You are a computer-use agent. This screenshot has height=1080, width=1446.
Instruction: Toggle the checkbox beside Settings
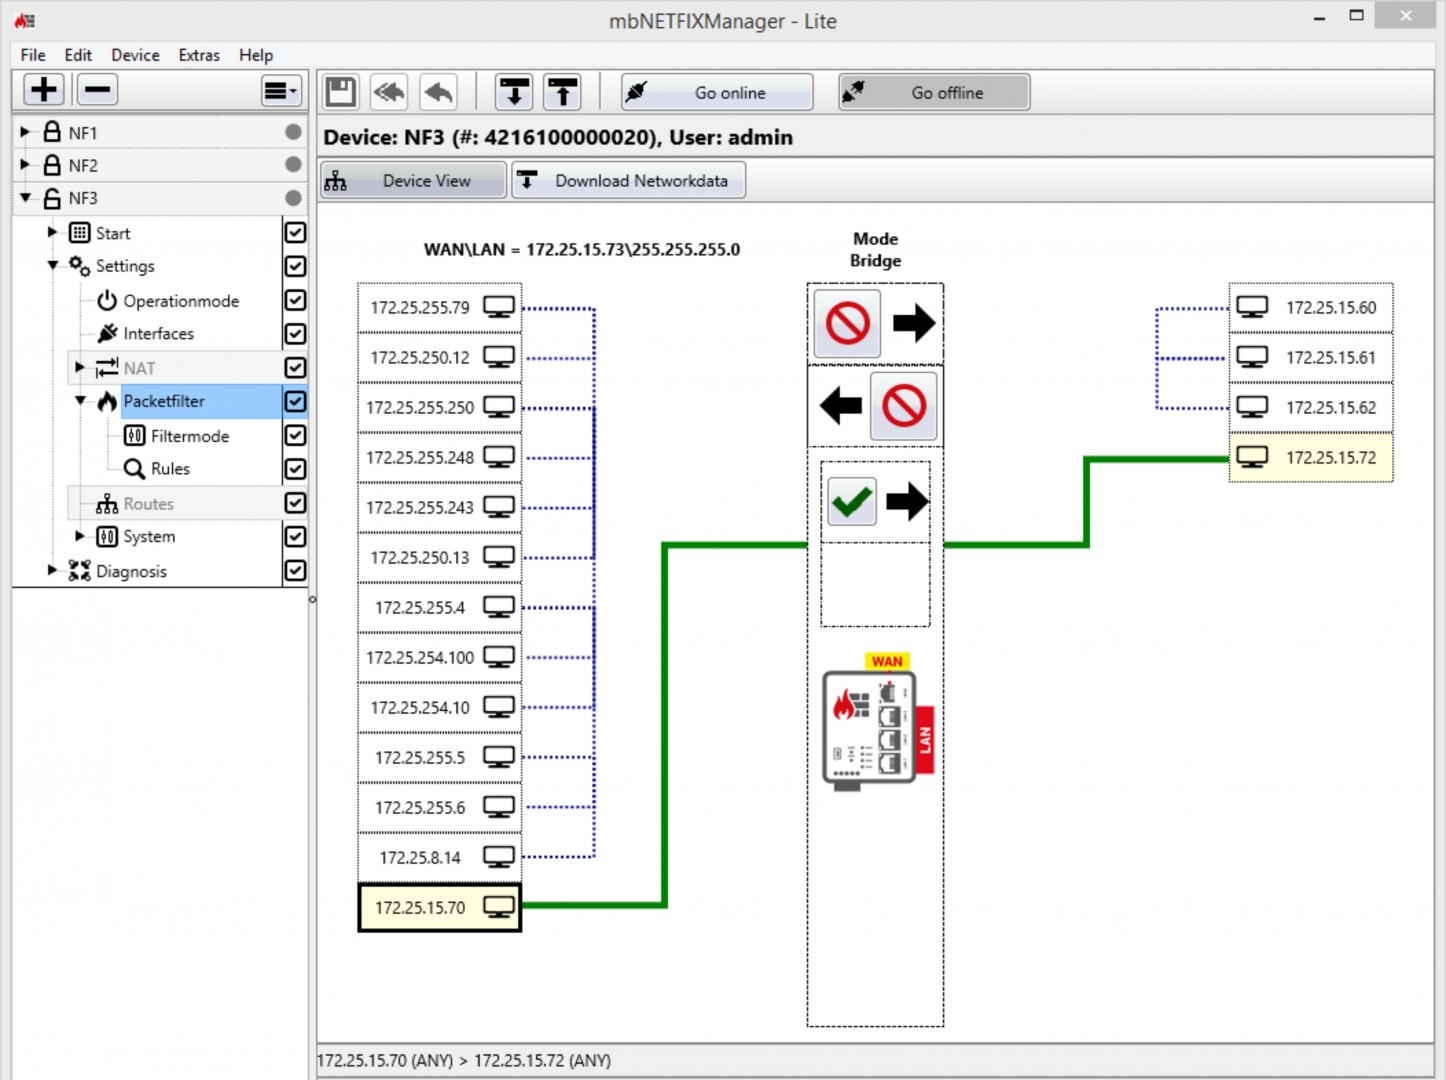[295, 266]
